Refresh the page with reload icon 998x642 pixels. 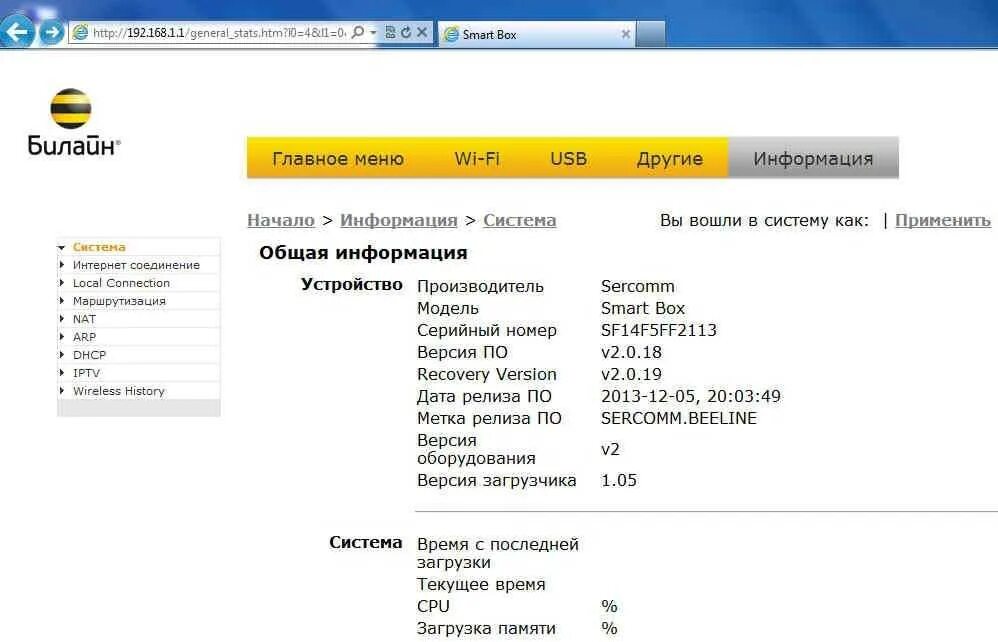click(x=405, y=32)
